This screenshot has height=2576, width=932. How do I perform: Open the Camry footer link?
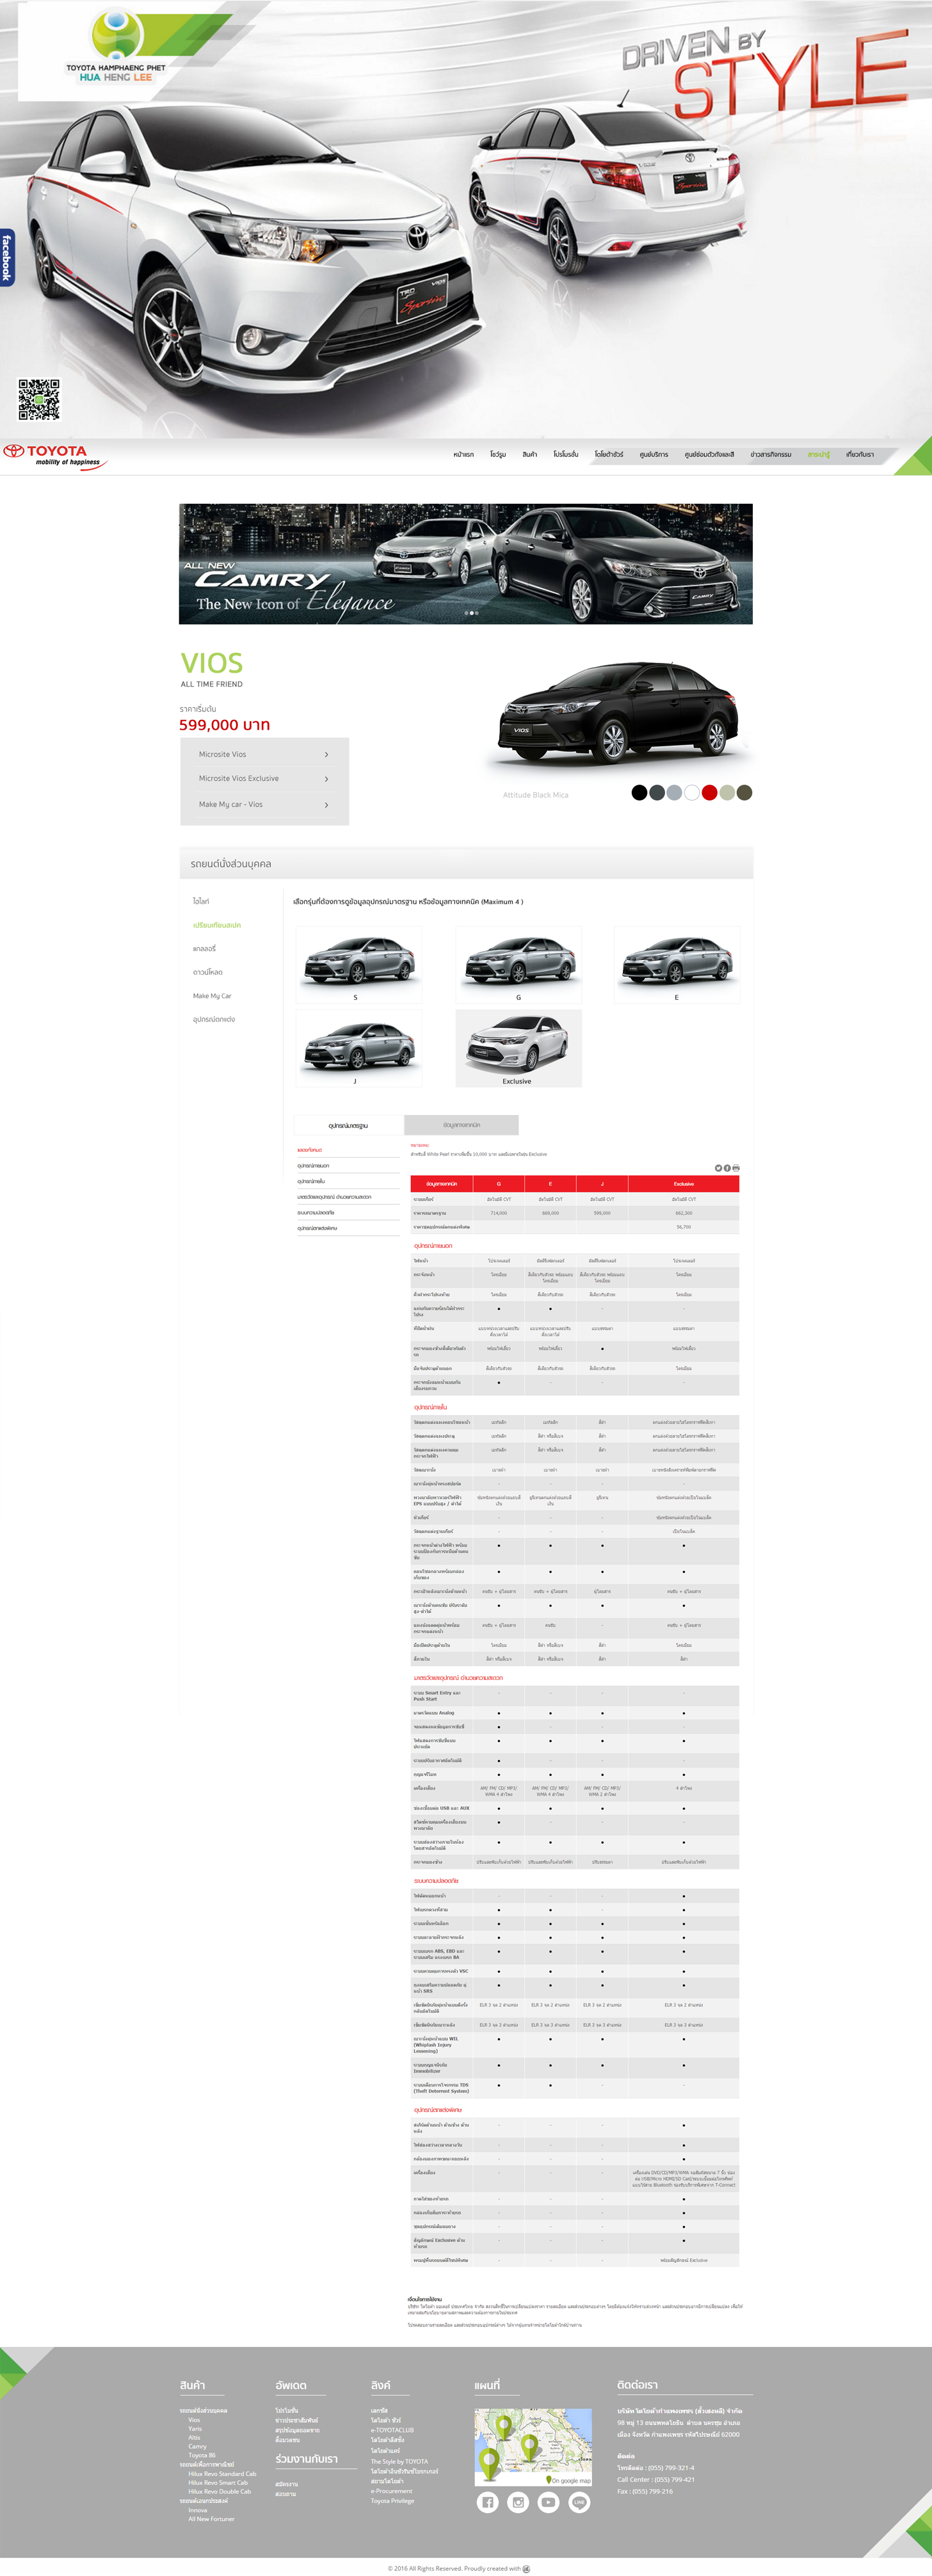[197, 2446]
